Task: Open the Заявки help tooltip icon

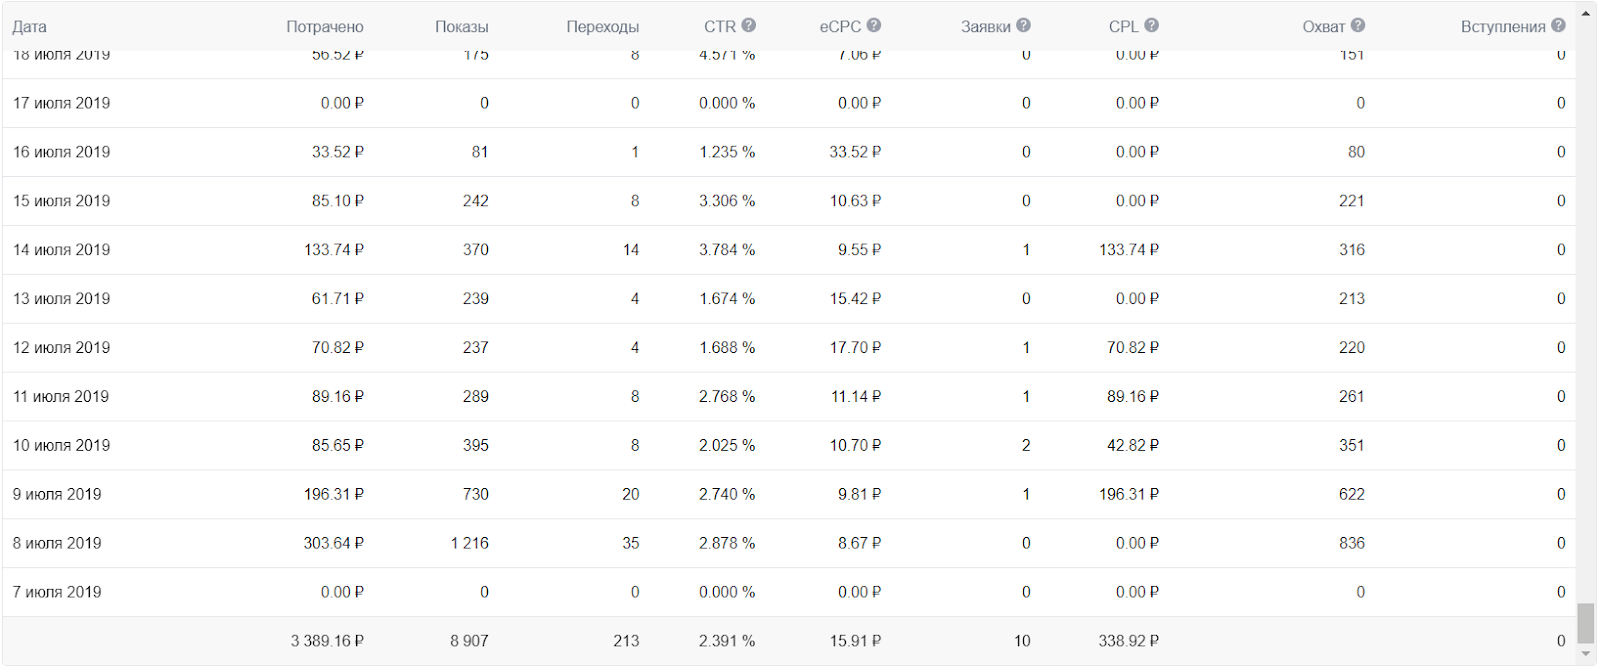Action: 1023,26
